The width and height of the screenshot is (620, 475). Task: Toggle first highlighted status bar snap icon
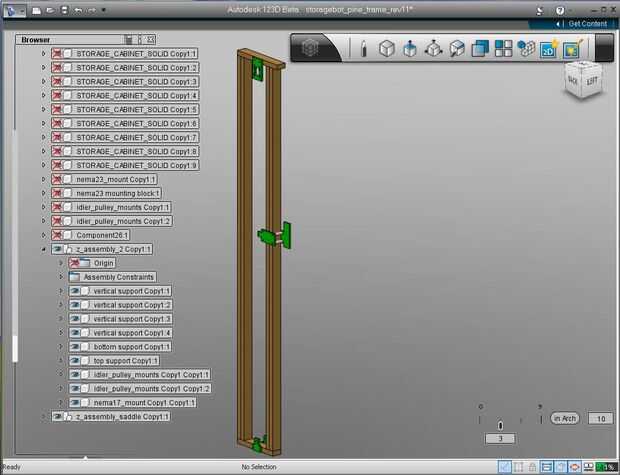(505, 467)
